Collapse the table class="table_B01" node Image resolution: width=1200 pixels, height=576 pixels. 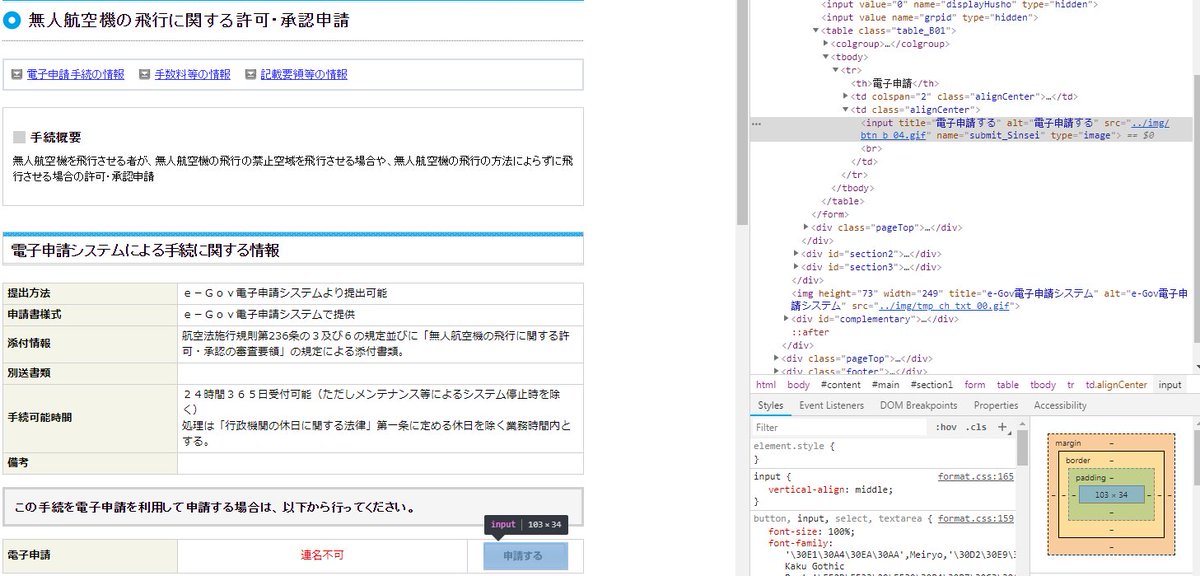point(816,31)
